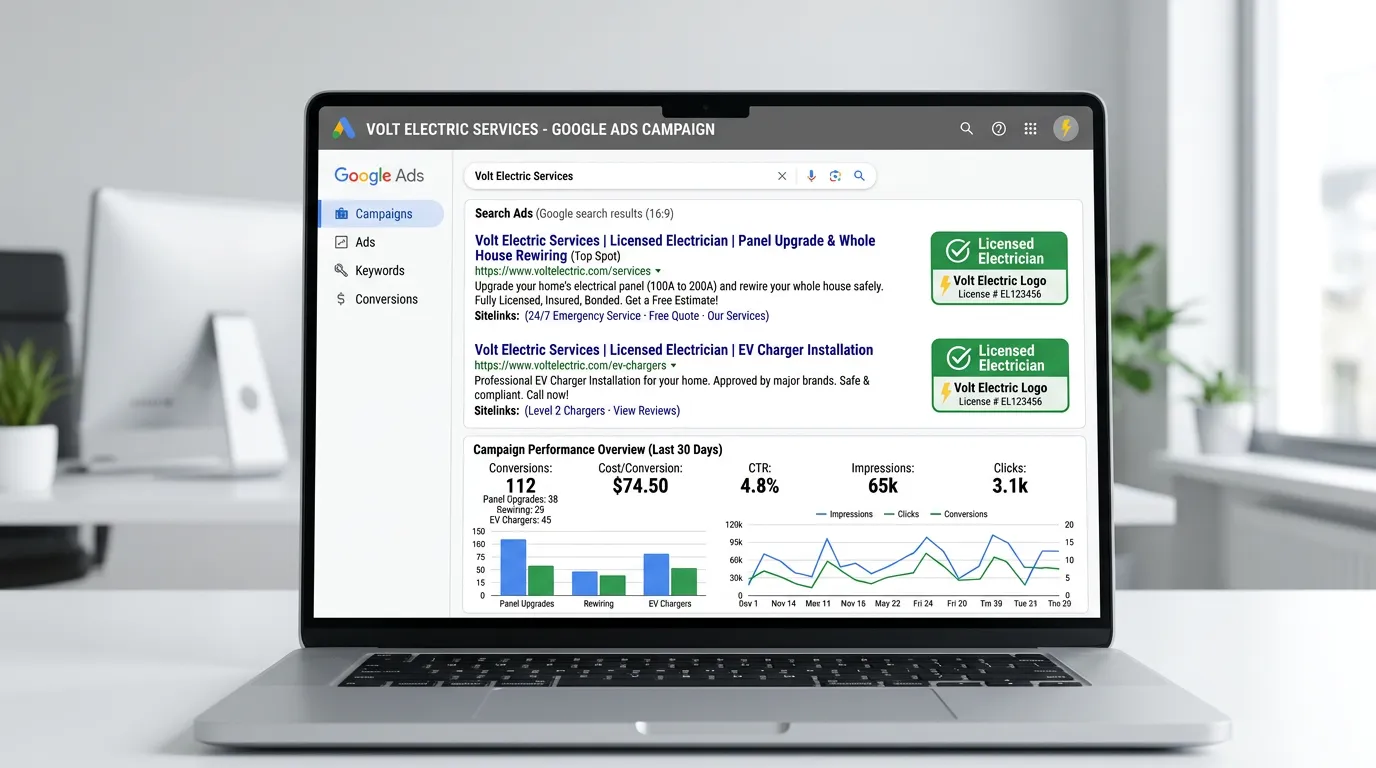Submit search with blue magnifier icon
Image resolution: width=1376 pixels, height=768 pixels.
click(x=859, y=176)
